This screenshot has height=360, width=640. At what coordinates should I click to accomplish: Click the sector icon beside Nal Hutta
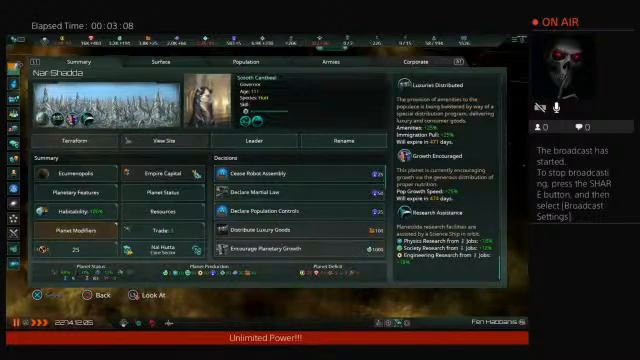[x=197, y=250]
